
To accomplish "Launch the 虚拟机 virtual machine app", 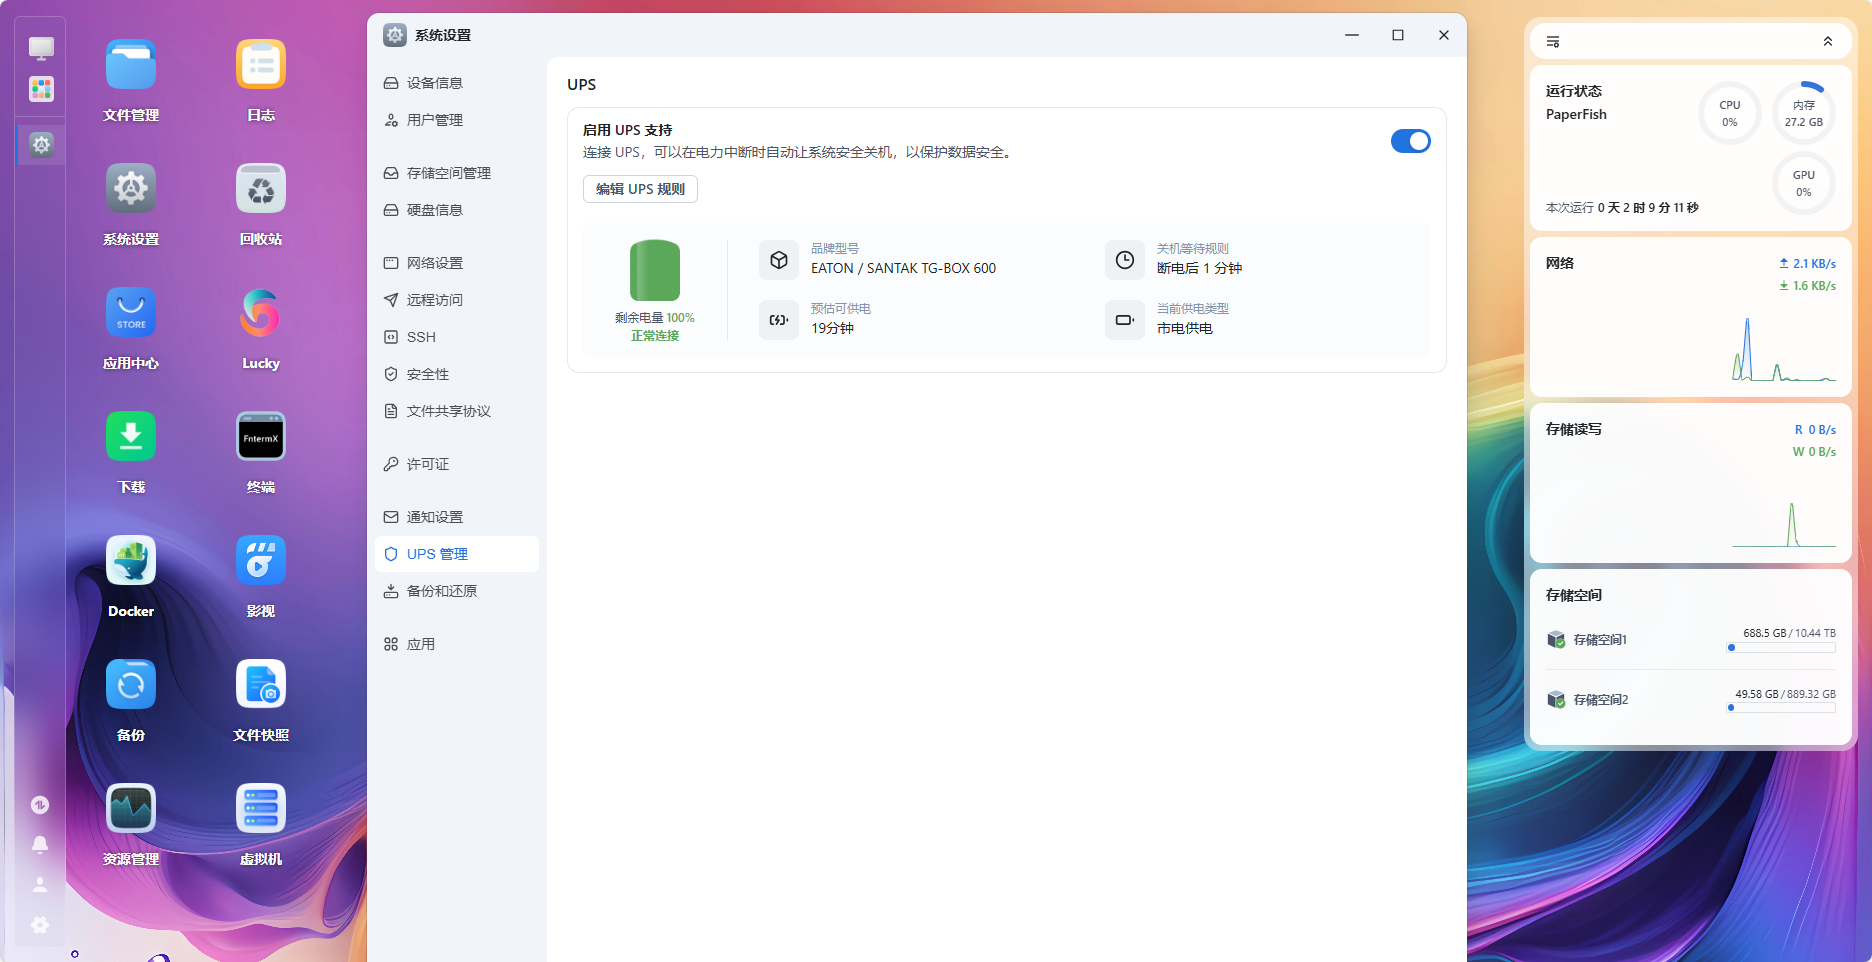I will (x=260, y=809).
